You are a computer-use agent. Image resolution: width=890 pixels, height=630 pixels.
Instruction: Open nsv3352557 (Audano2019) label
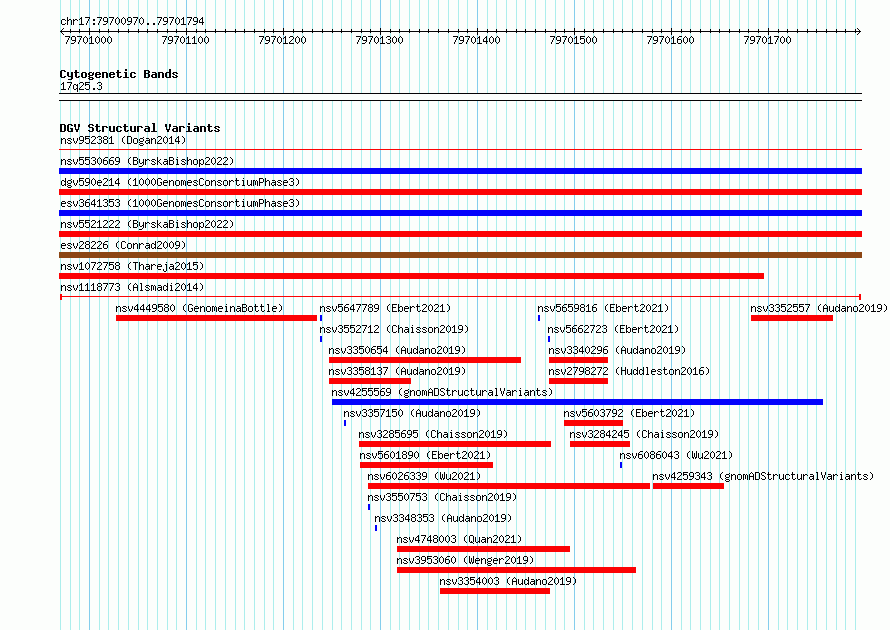[819, 308]
